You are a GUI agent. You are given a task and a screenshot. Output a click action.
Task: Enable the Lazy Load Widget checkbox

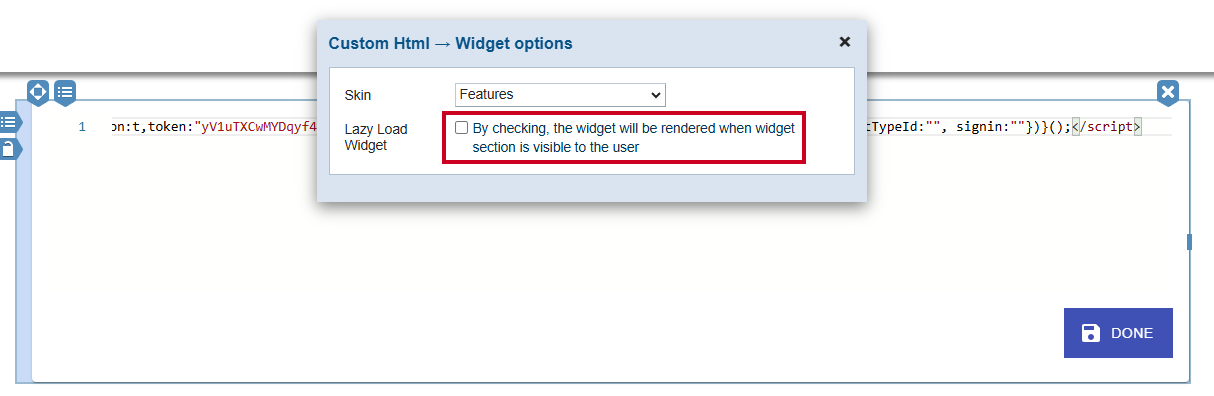tap(461, 128)
